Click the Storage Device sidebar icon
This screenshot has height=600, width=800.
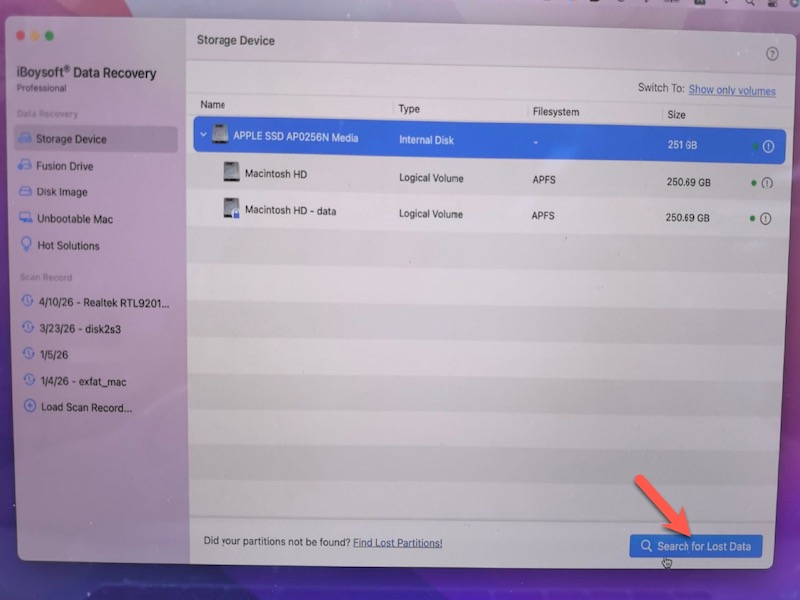click(24, 138)
